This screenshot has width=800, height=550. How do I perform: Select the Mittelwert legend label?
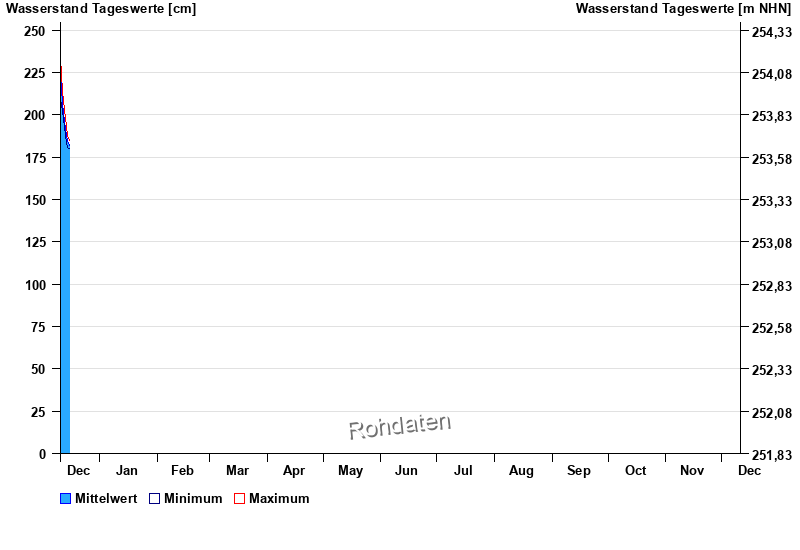[x=106, y=499]
